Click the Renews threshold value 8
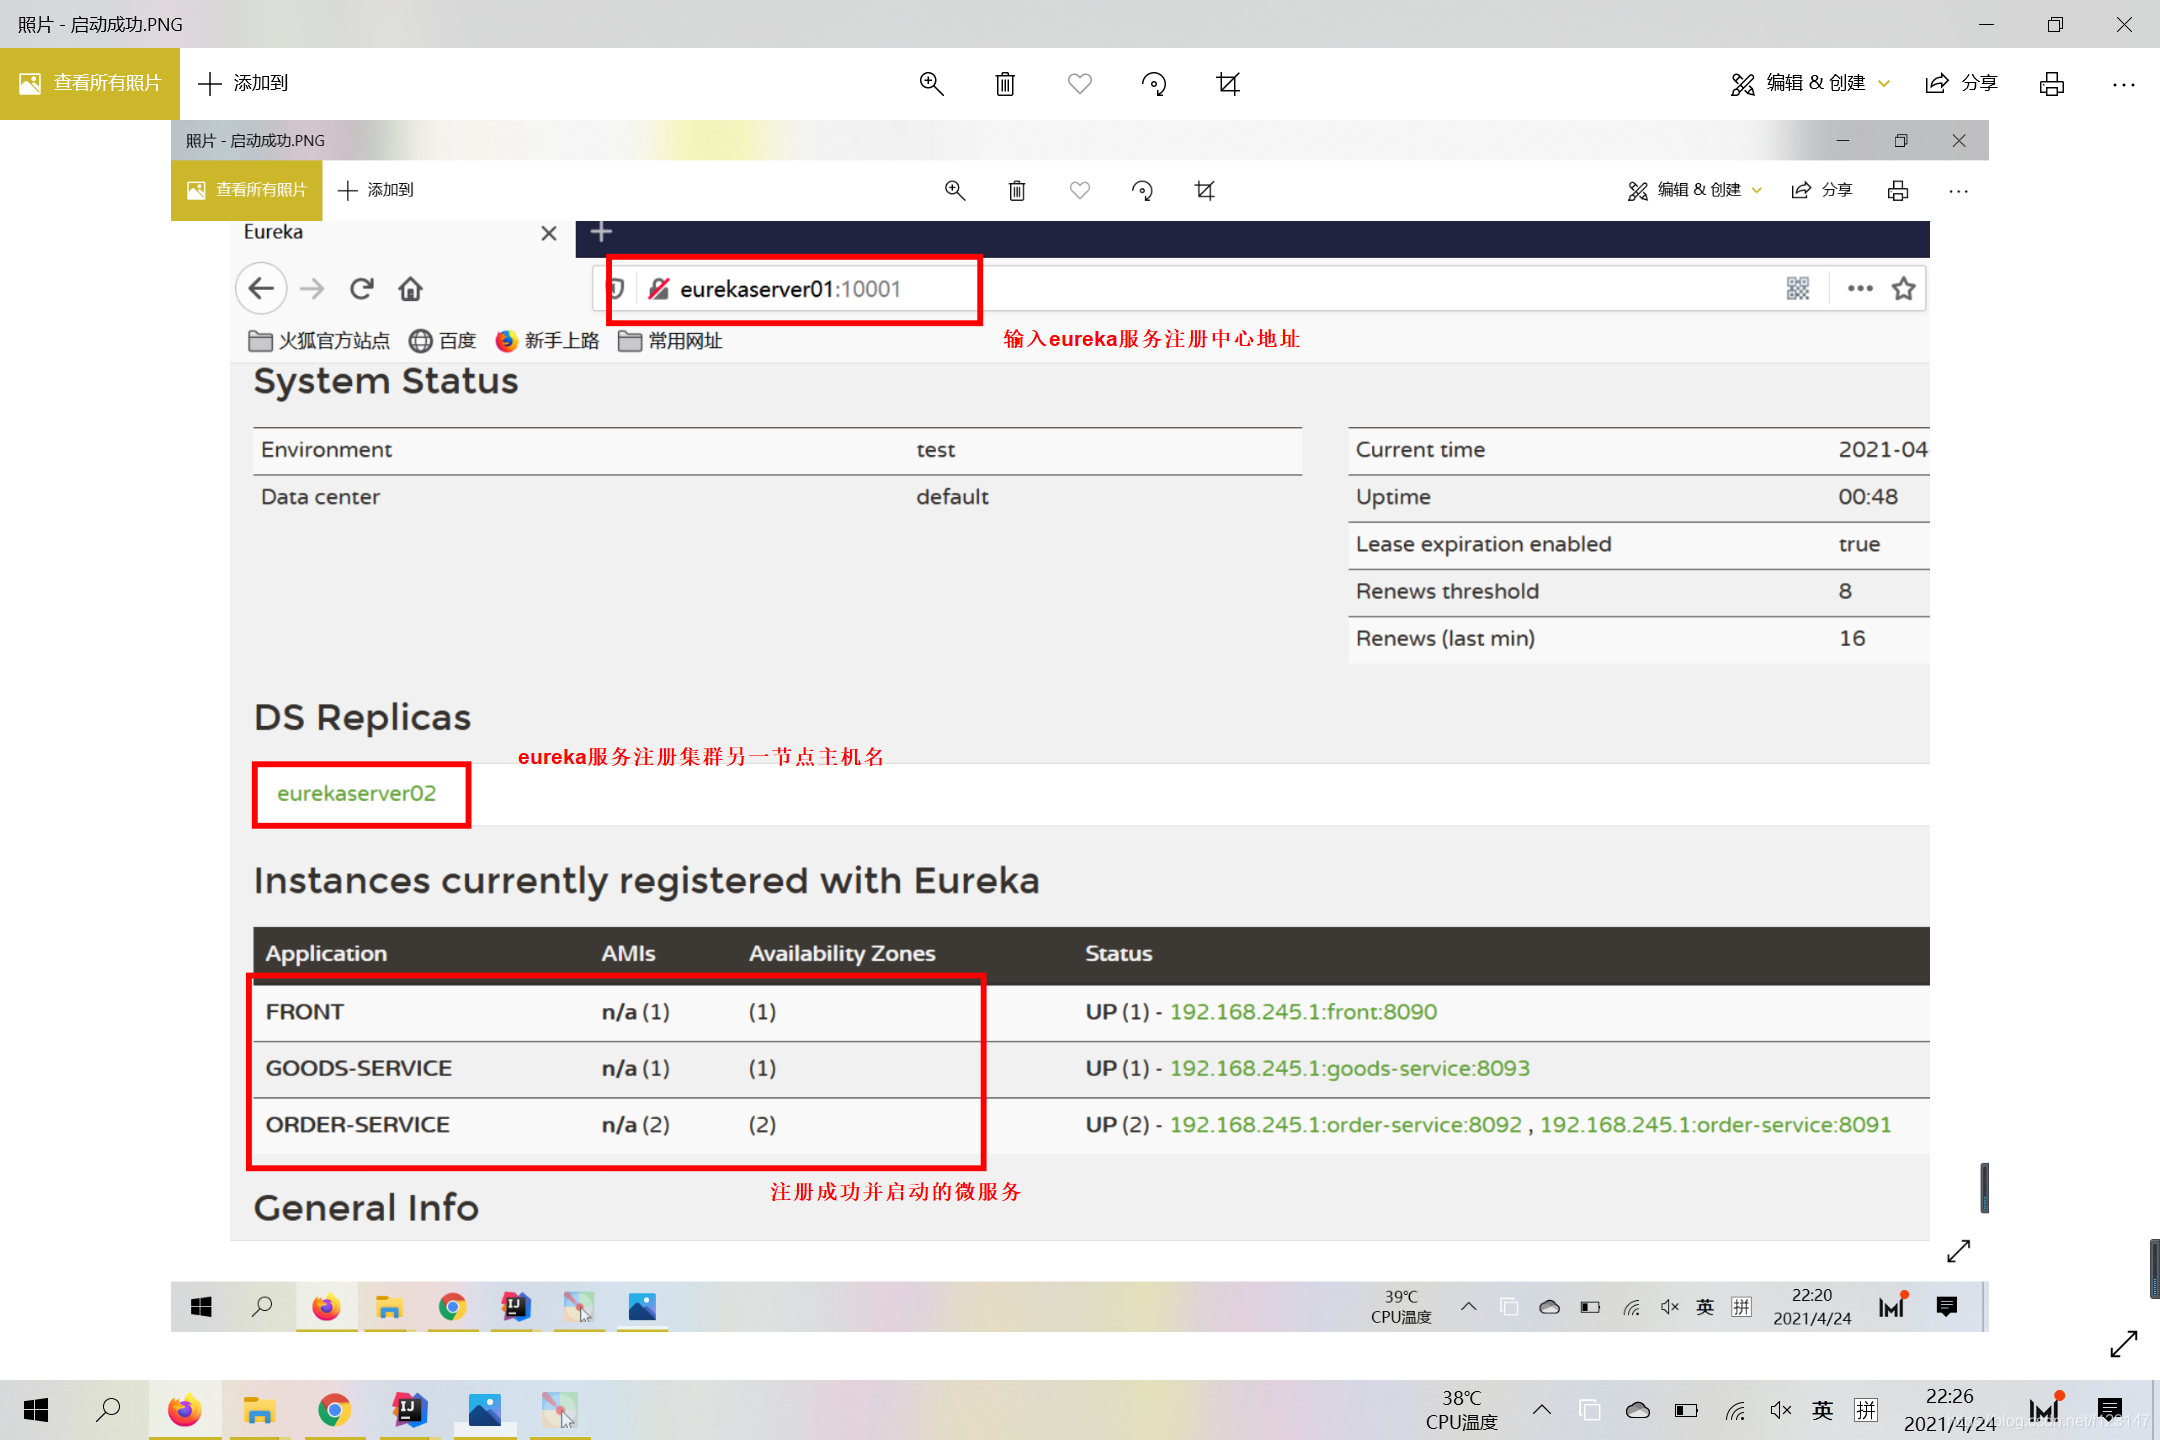Viewport: 2160px width, 1440px height. pos(1844,591)
